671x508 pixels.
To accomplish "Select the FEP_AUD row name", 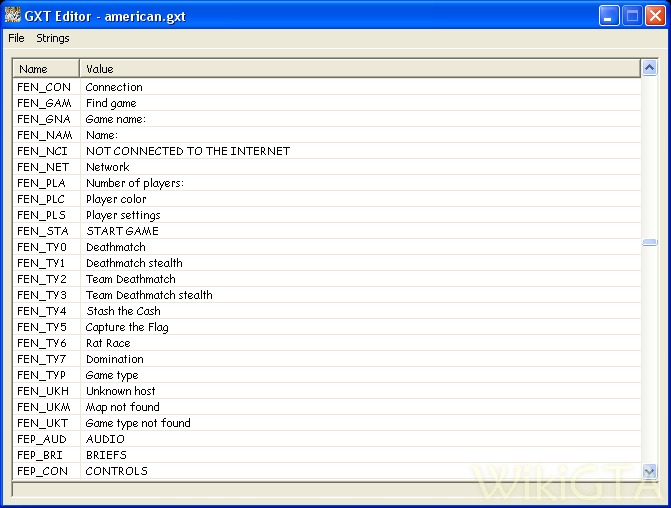I will point(42,439).
